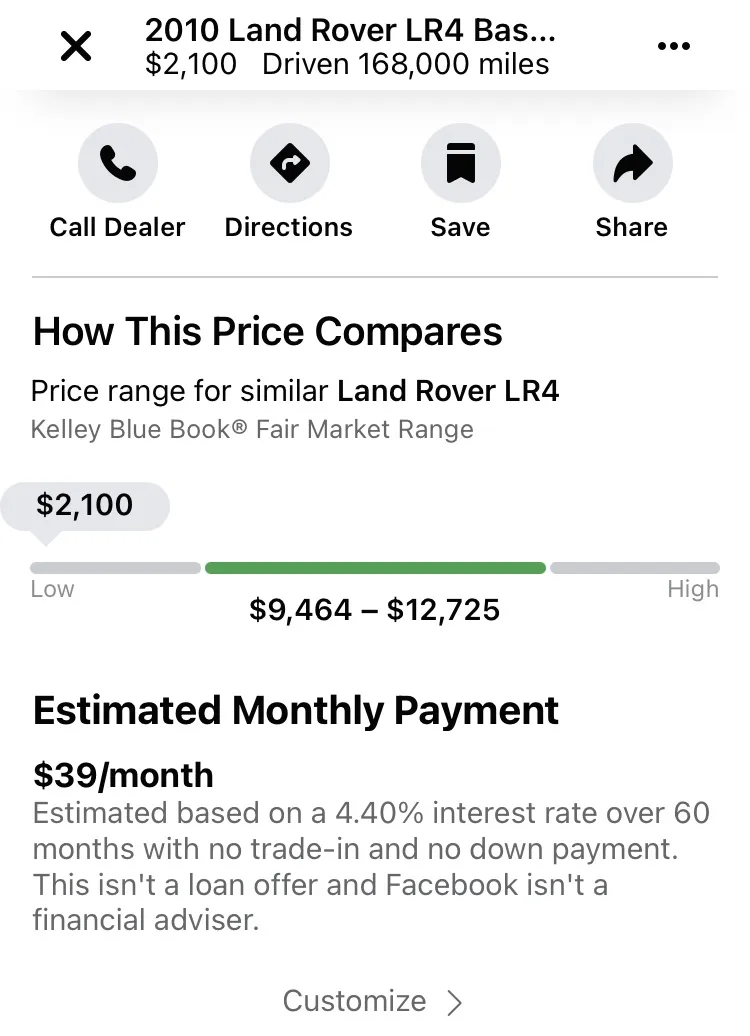This screenshot has height=1036, width=750.
Task: Select the Directions label
Action: [x=289, y=227]
